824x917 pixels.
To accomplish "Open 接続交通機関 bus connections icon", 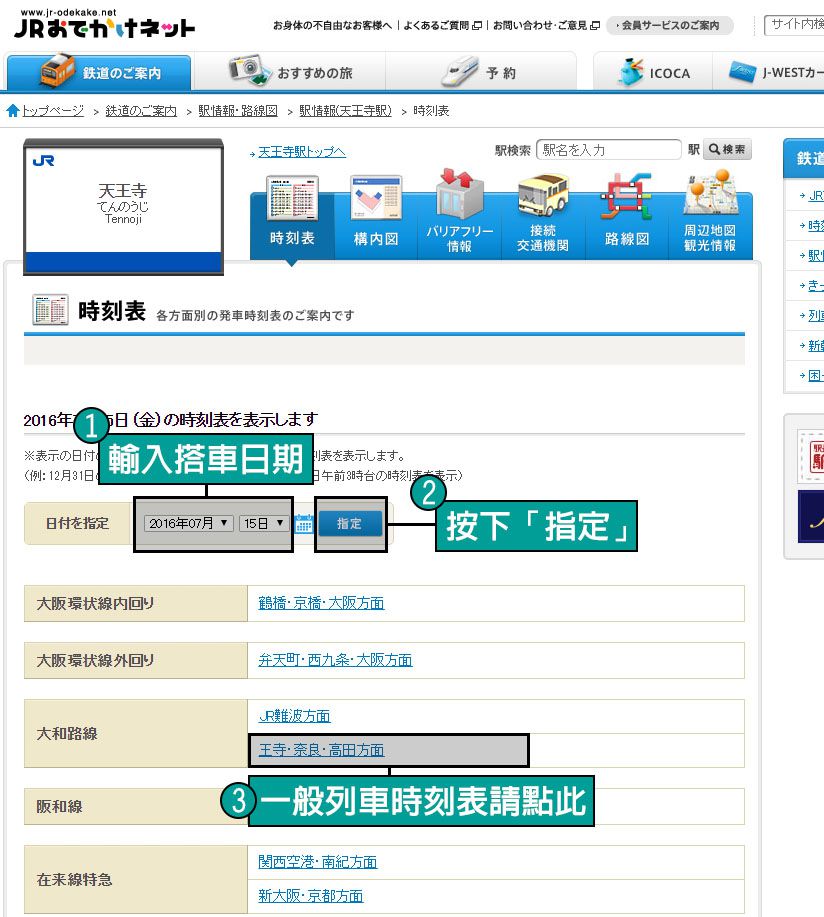I will (x=543, y=213).
